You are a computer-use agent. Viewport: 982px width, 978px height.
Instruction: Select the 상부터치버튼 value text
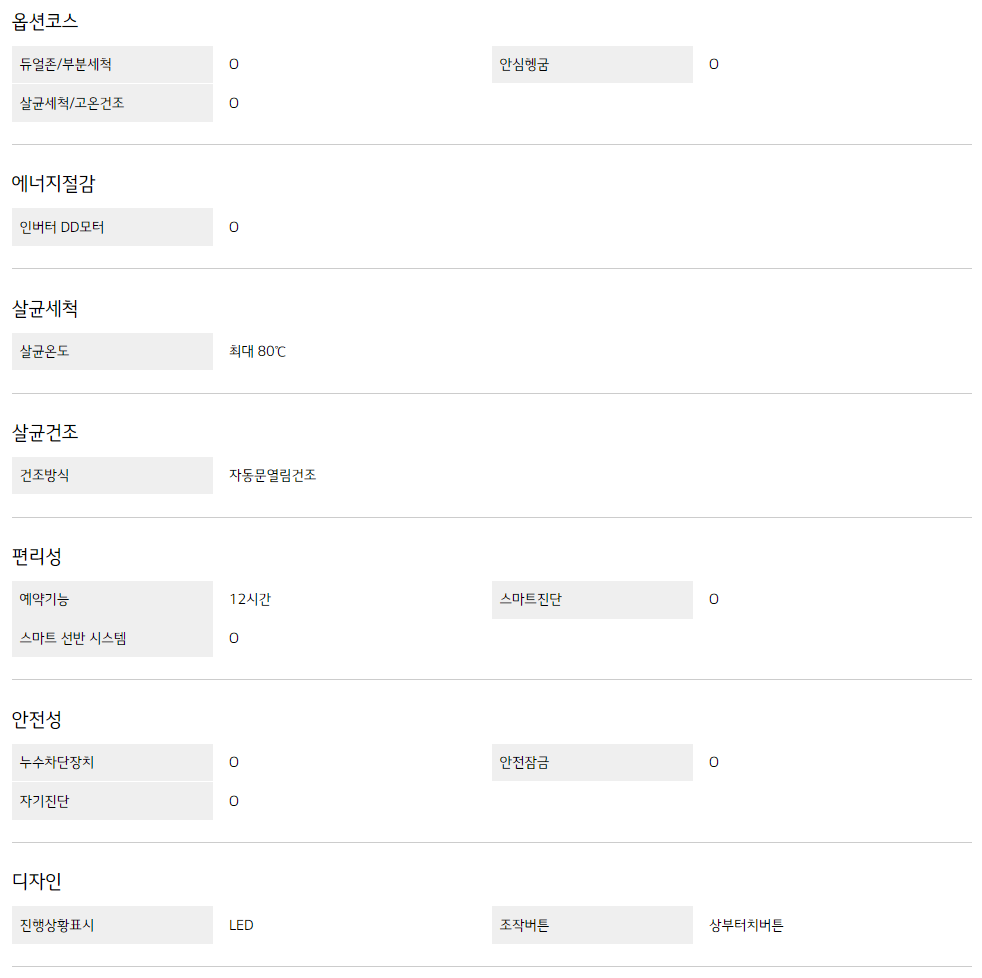click(x=746, y=925)
